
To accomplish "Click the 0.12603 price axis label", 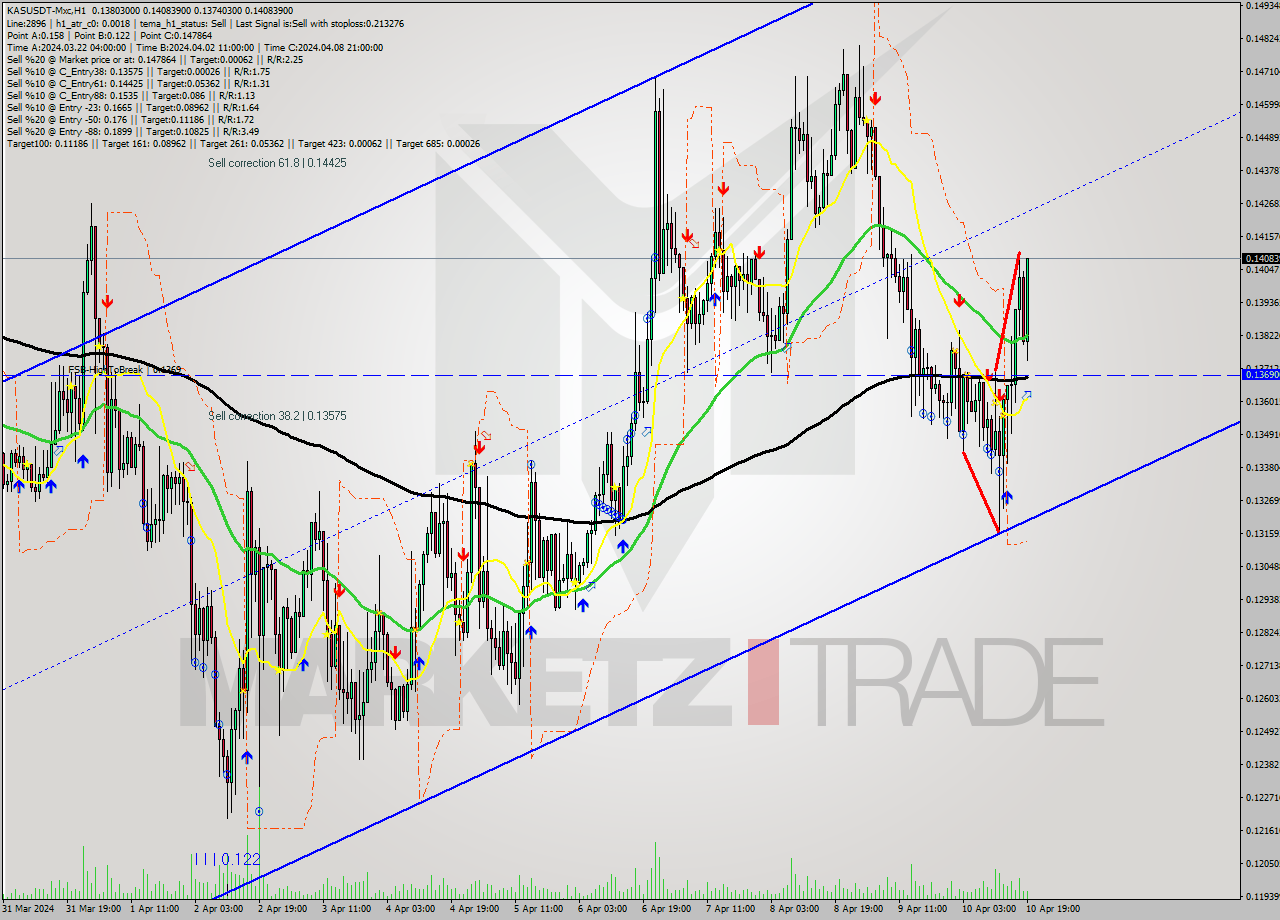I will tap(1261, 698).
